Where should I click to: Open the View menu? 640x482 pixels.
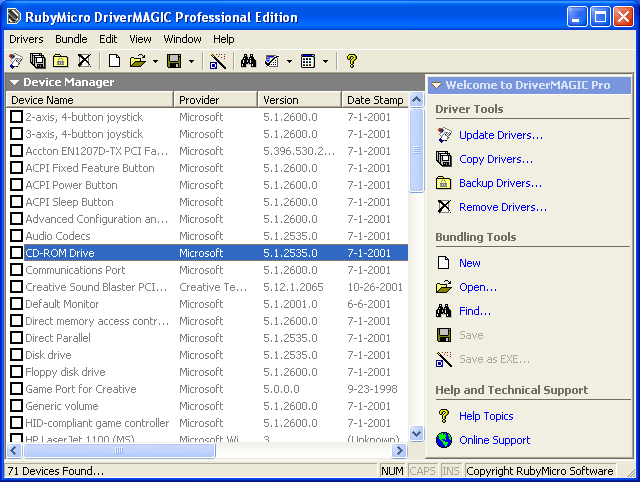point(140,39)
